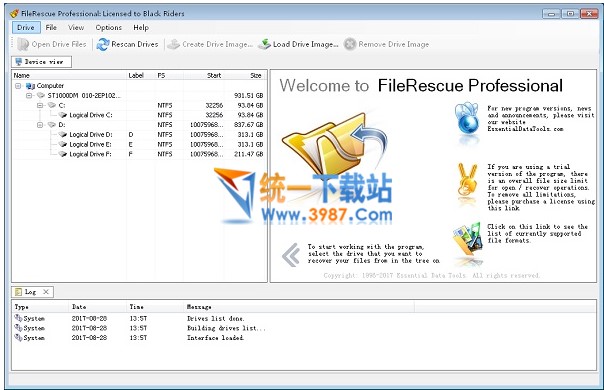Select Logical Drive E: row

coord(139,144)
